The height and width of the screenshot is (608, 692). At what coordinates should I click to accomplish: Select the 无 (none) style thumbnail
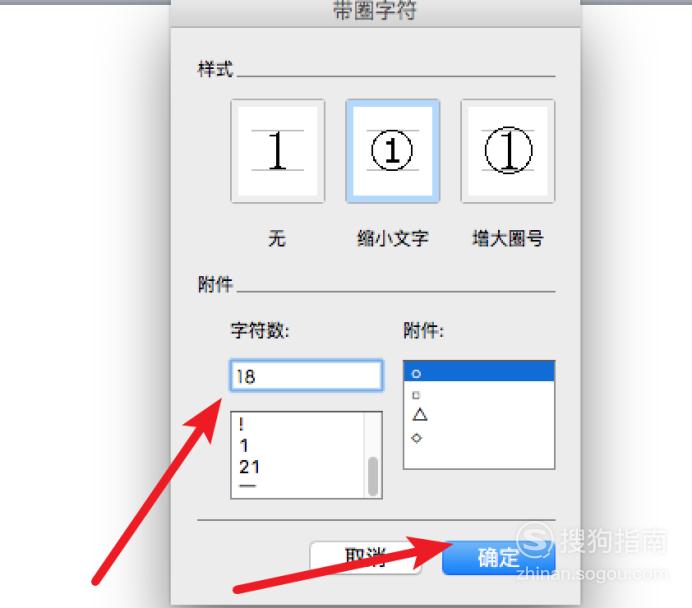pos(278,151)
